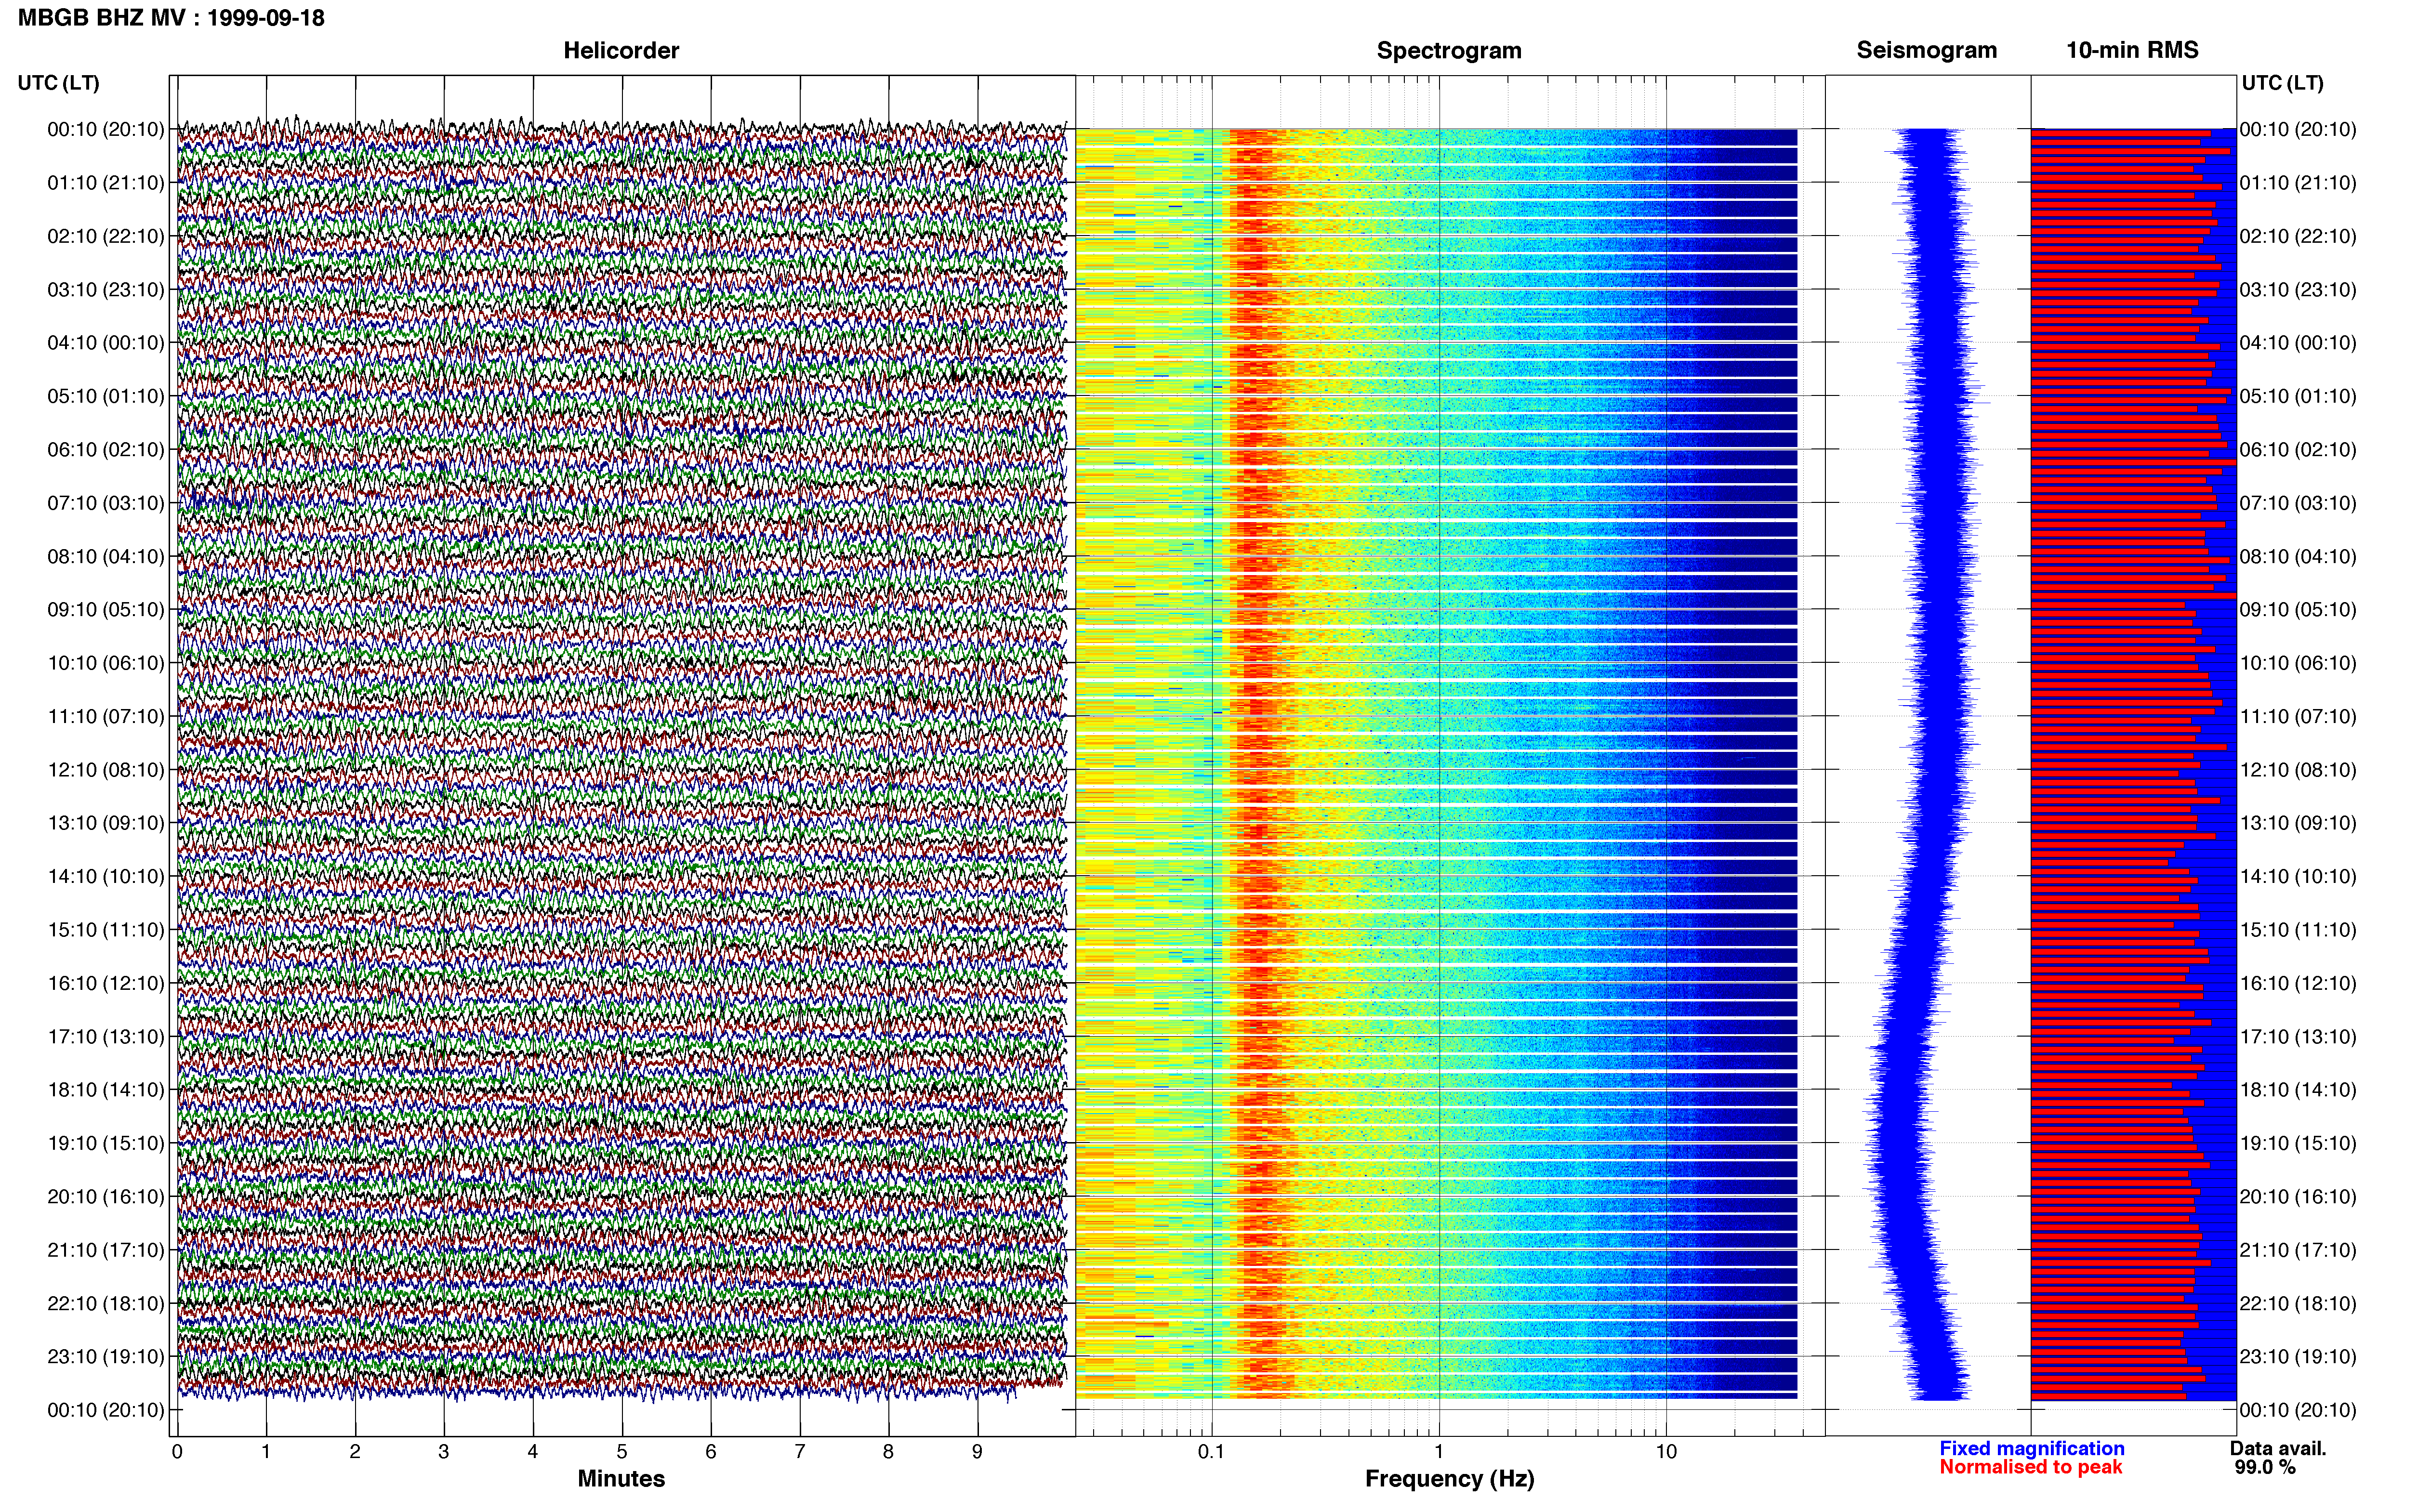This screenshot has width=2418, height=1512.
Task: Click left time label '19:10 (15:10)'
Action: tap(106, 1144)
